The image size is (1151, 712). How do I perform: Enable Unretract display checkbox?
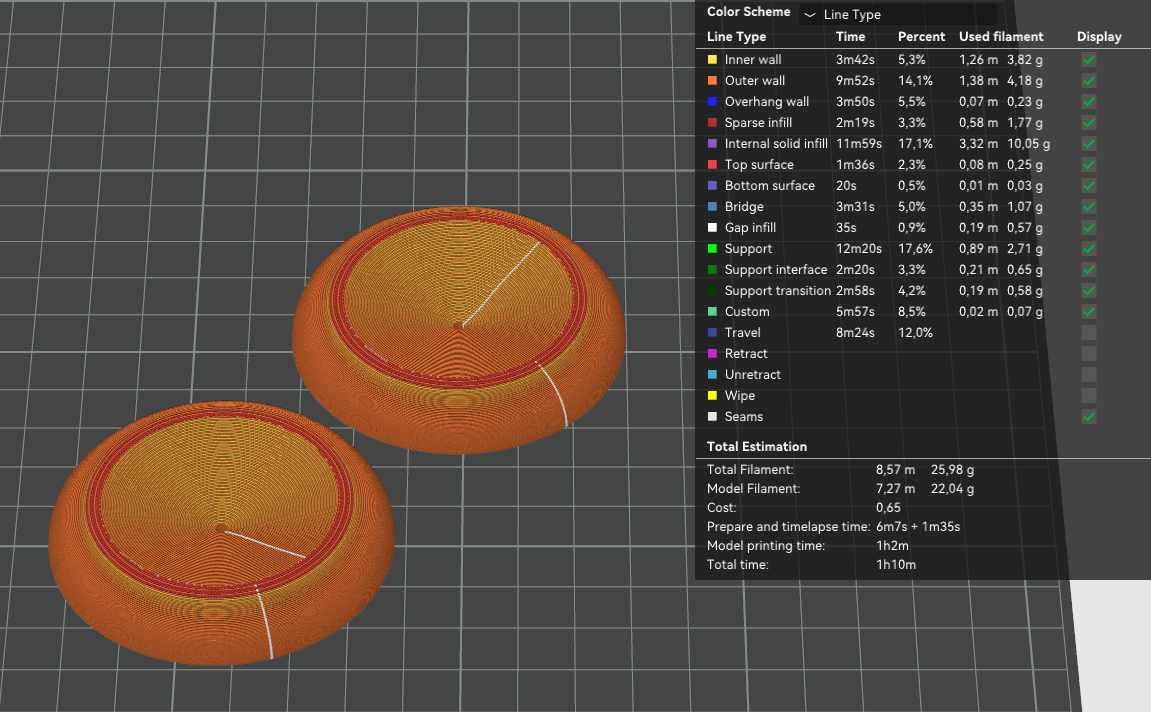click(x=1089, y=374)
